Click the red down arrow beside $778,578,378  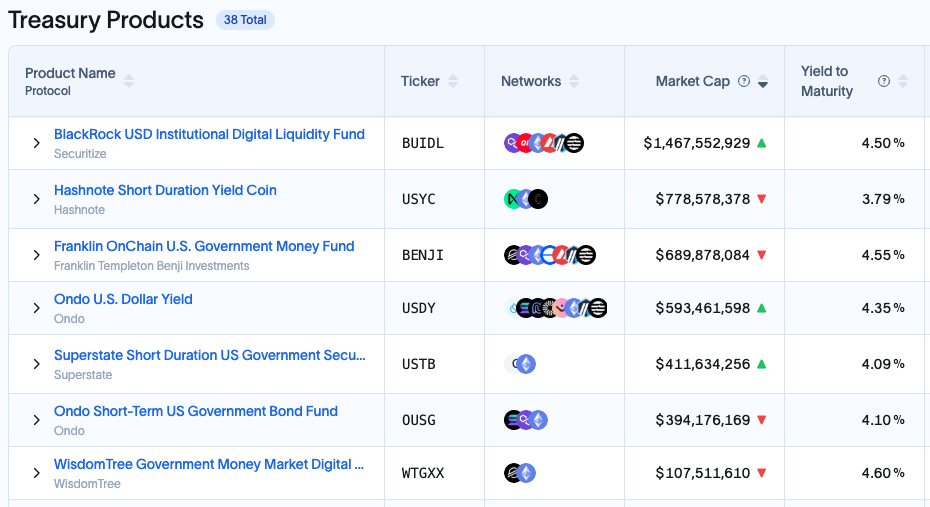(x=762, y=199)
